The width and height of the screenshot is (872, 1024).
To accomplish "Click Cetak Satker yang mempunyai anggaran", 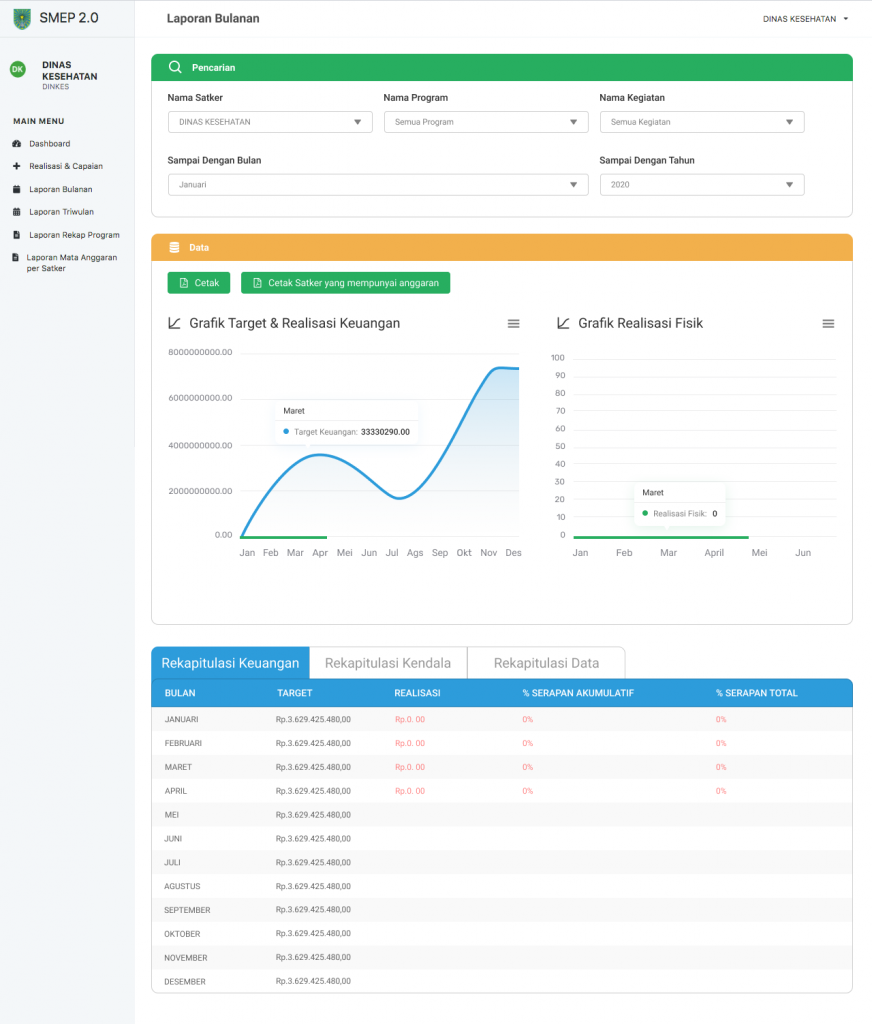I will pyautogui.click(x=344, y=283).
